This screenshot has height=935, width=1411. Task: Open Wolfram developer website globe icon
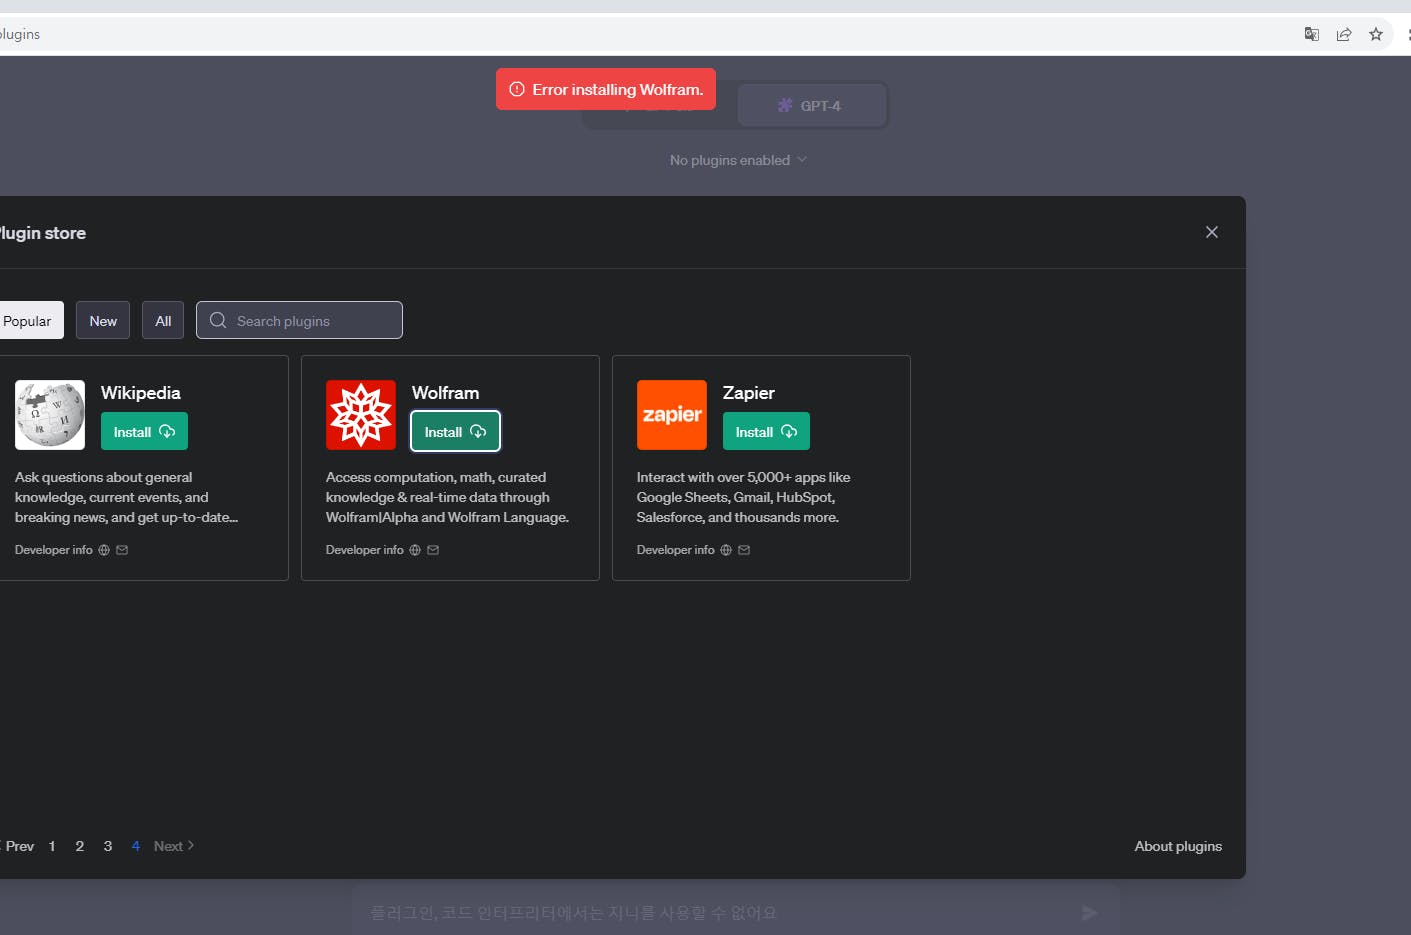coord(415,550)
